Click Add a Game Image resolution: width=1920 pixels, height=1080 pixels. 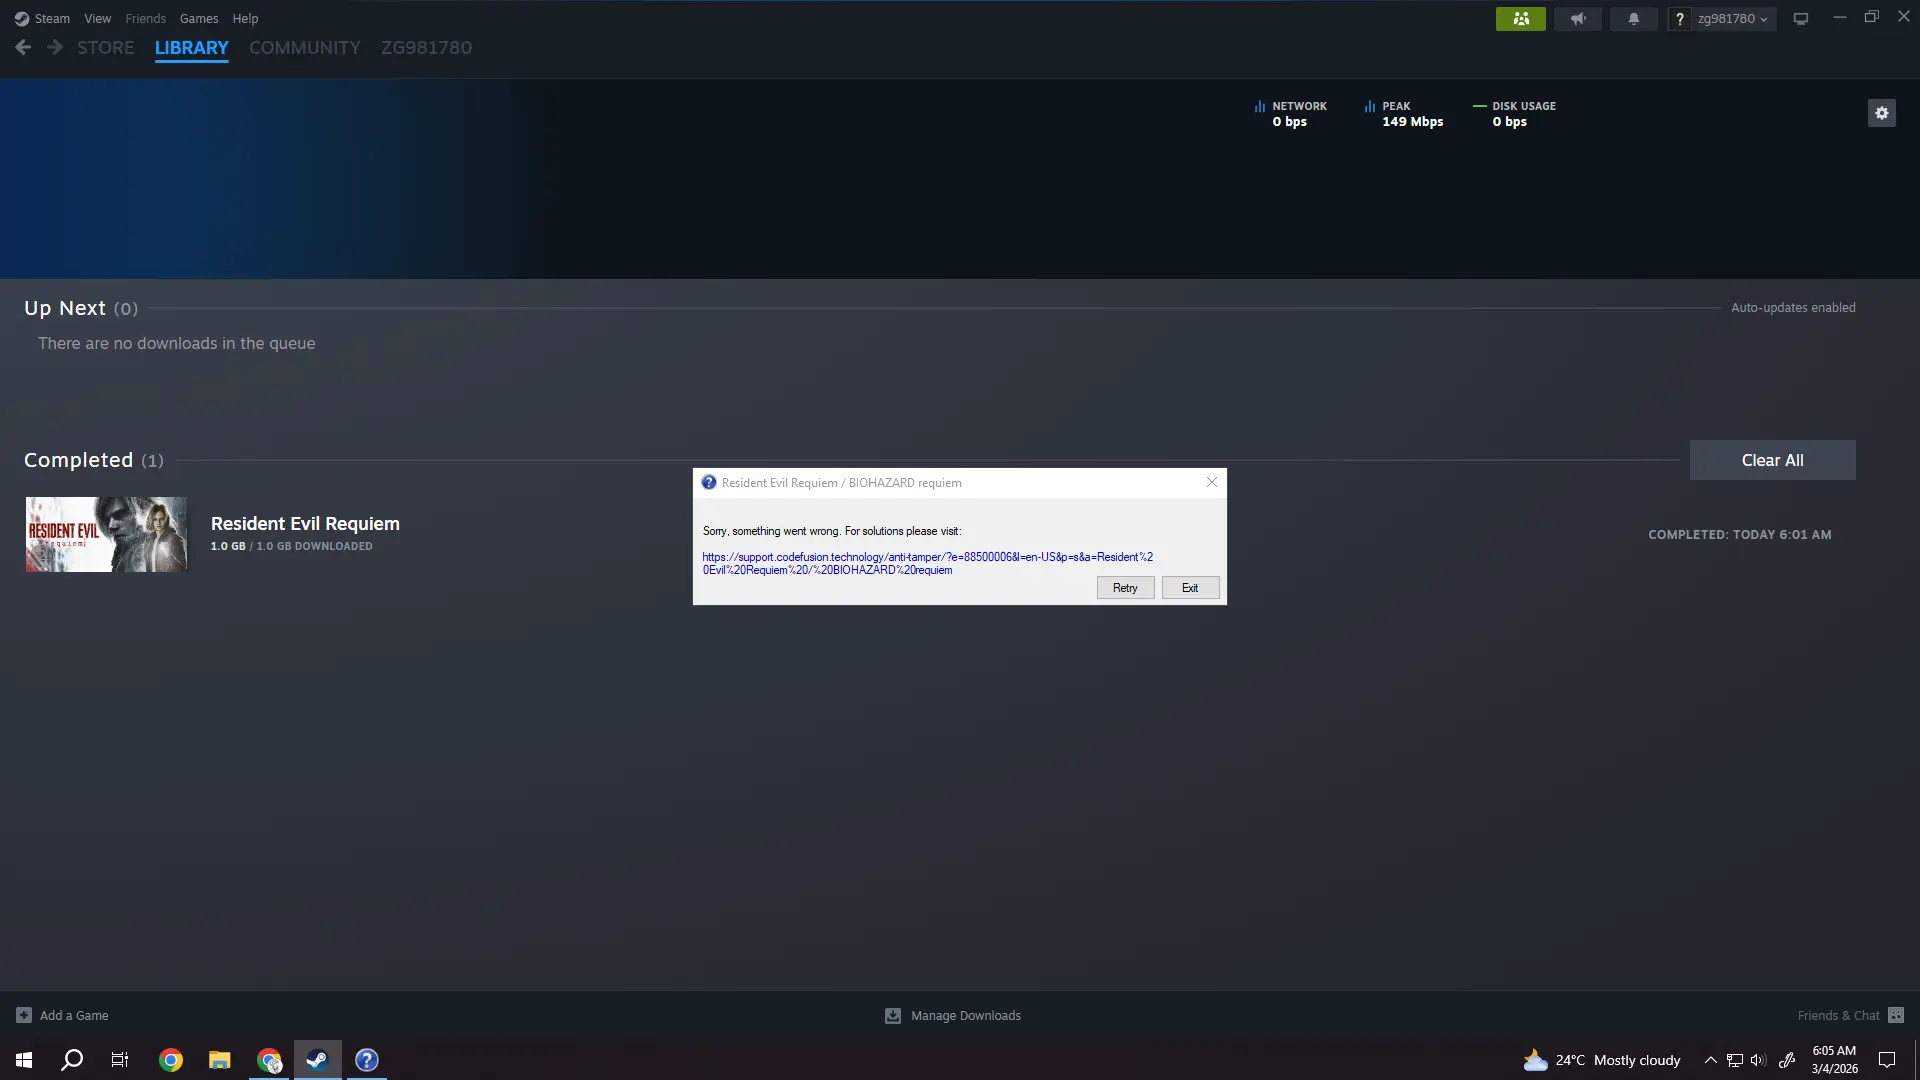(x=62, y=1015)
